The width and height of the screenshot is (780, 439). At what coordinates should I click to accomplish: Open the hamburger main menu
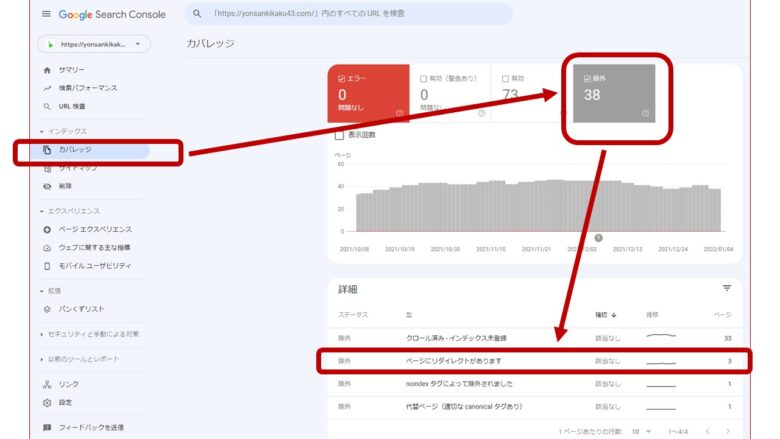point(46,14)
